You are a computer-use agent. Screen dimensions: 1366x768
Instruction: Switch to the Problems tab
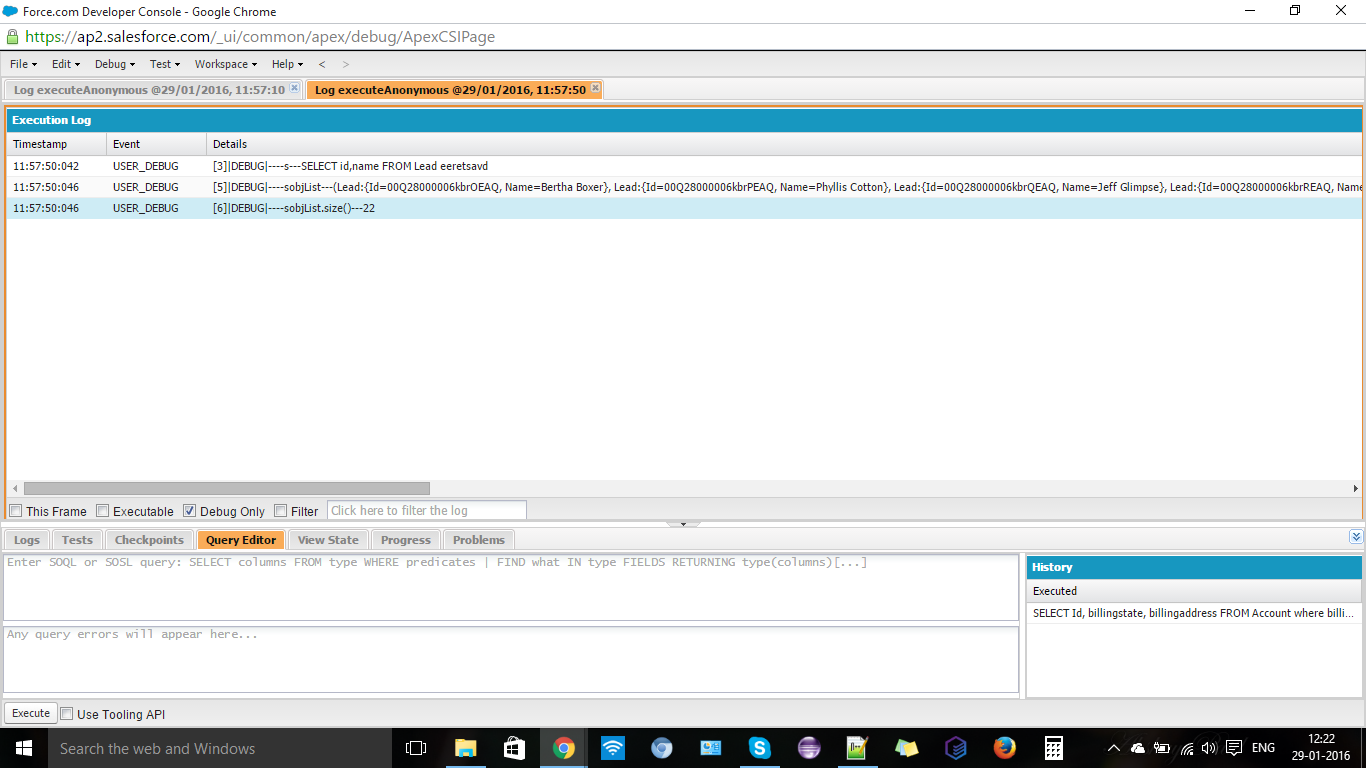(x=479, y=540)
